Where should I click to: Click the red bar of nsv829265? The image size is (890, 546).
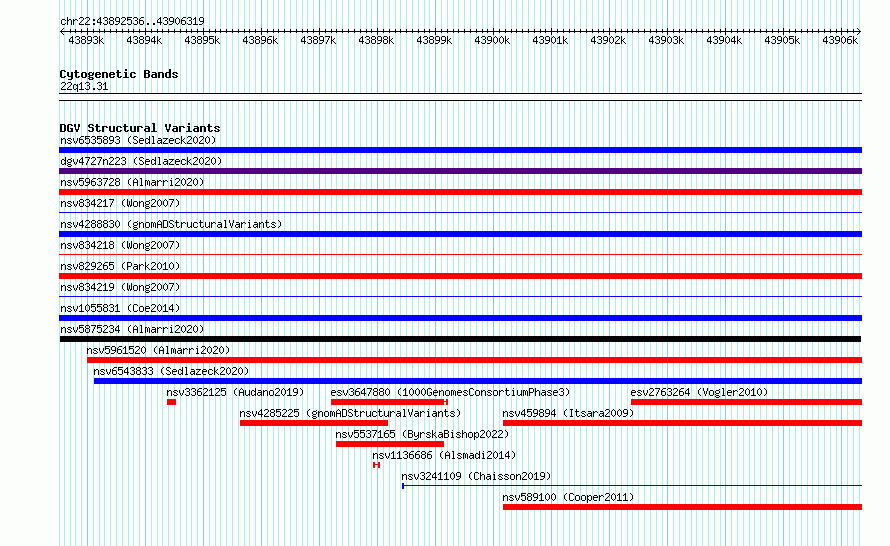(x=460, y=276)
